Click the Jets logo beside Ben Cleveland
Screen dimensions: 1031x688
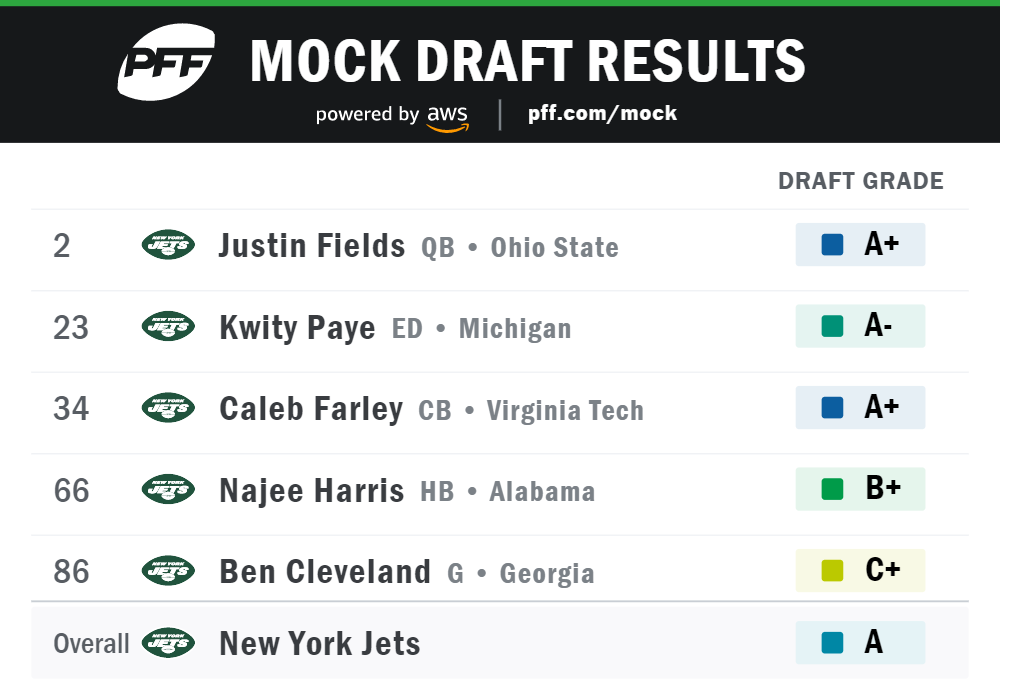[168, 571]
